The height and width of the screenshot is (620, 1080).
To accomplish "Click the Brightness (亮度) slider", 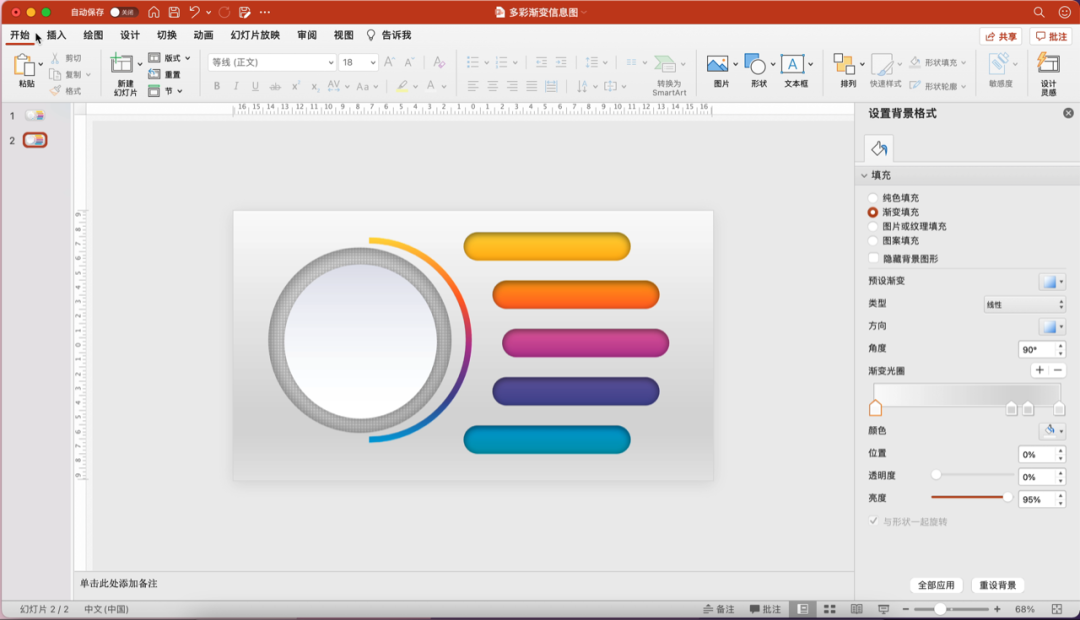I will pyautogui.click(x=970, y=497).
